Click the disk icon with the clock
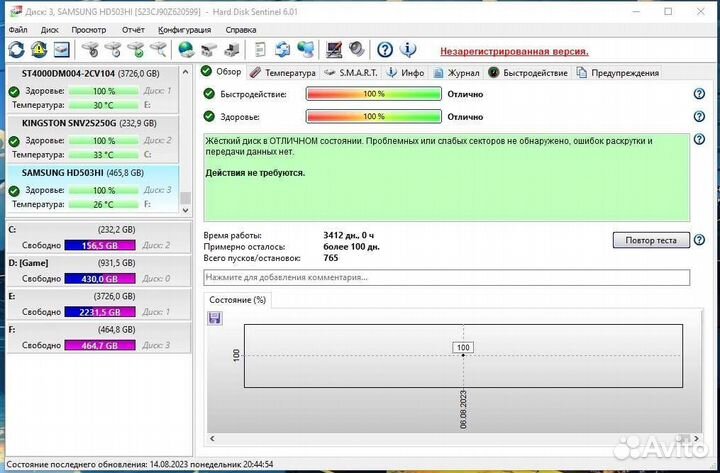 point(113,50)
